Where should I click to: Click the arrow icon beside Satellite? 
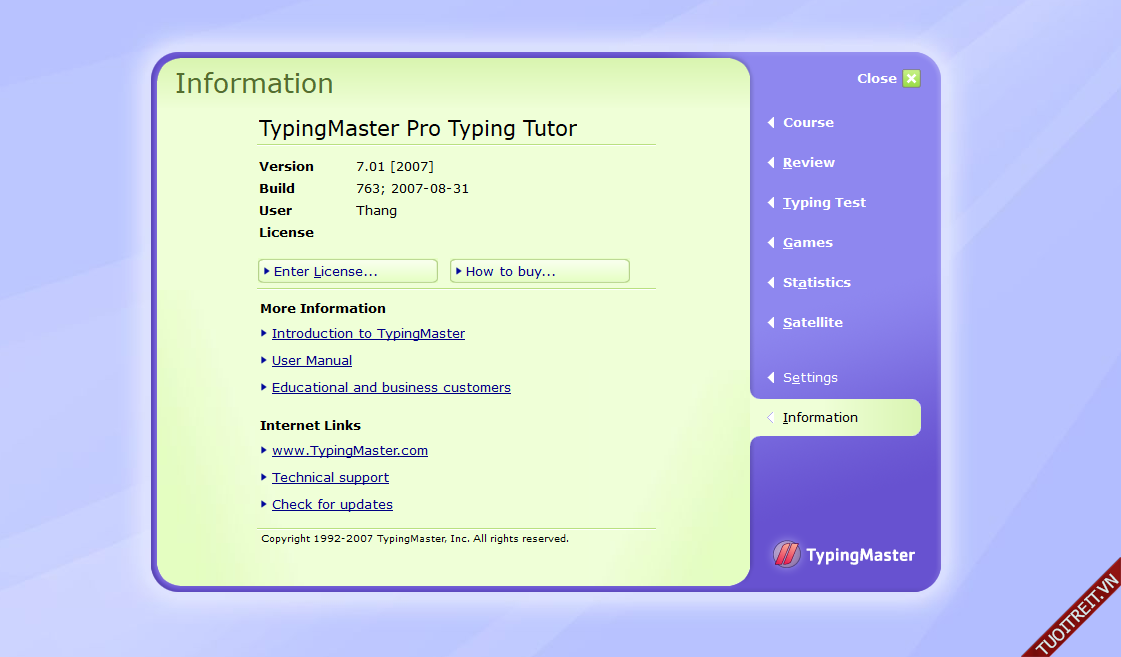click(x=771, y=323)
